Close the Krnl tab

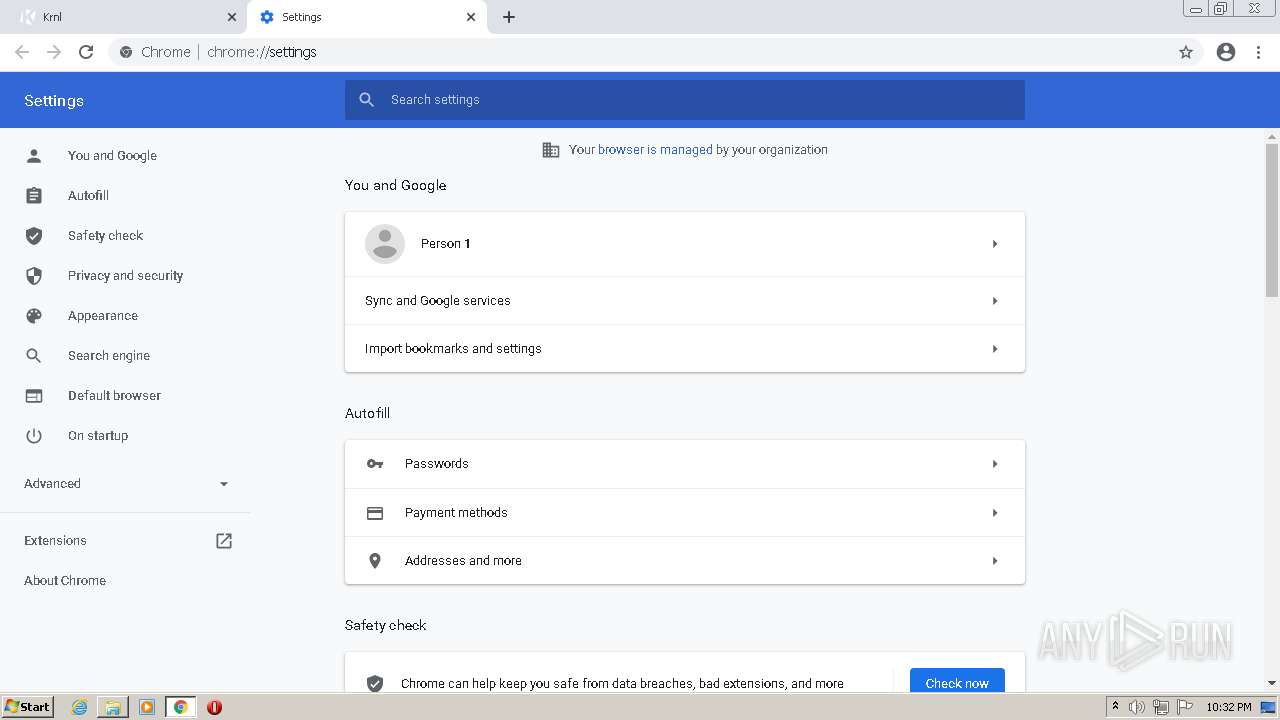[232, 17]
